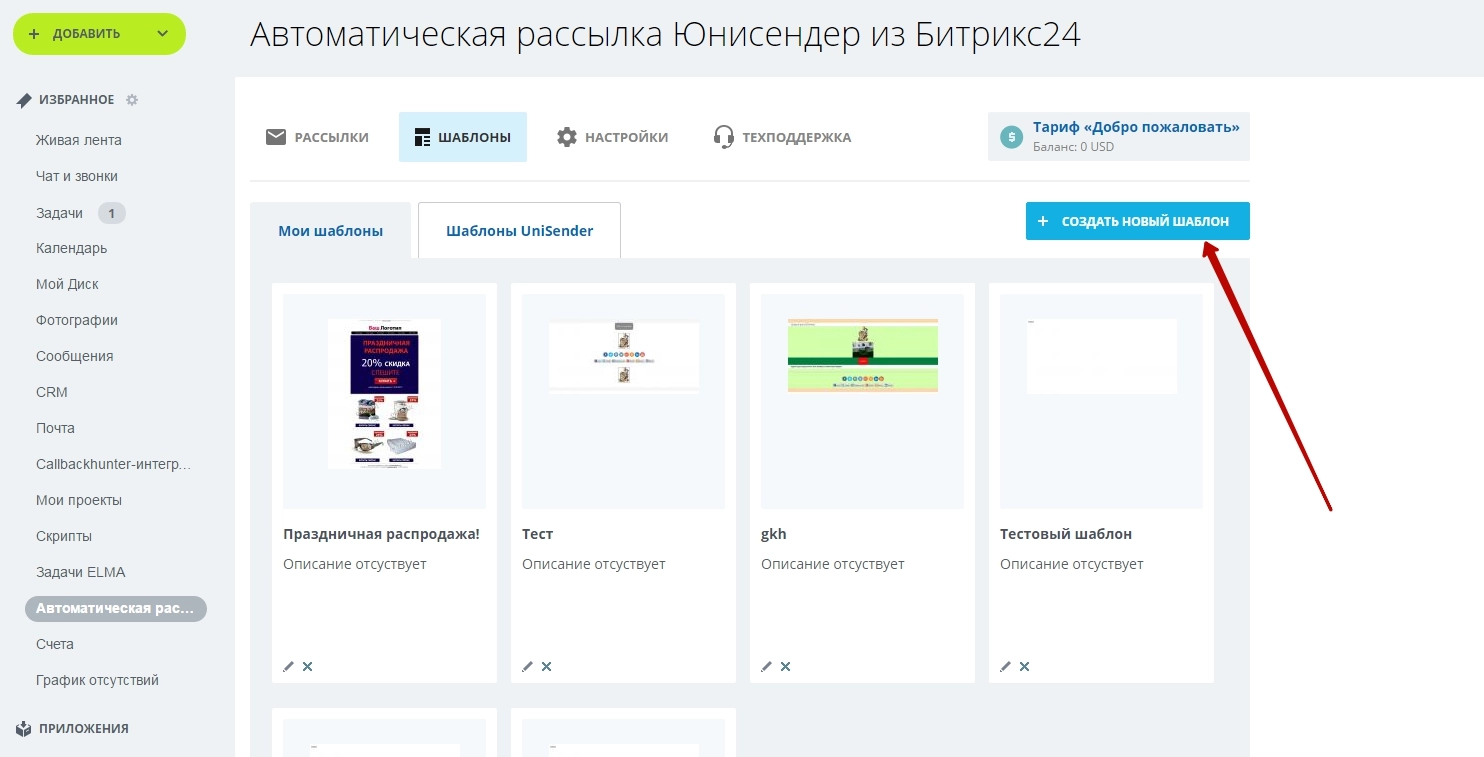The image size is (1484, 757).
Task: Open Задачи in the sidebar
Action: coord(59,212)
